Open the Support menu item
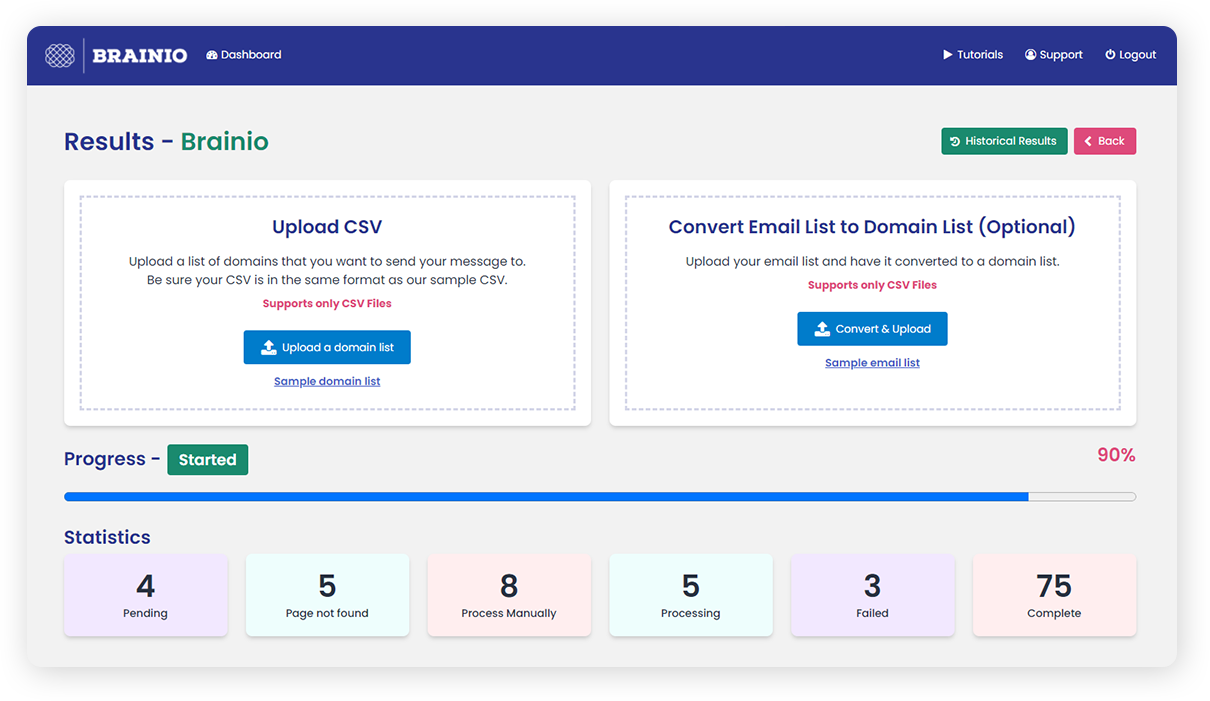 1054,55
